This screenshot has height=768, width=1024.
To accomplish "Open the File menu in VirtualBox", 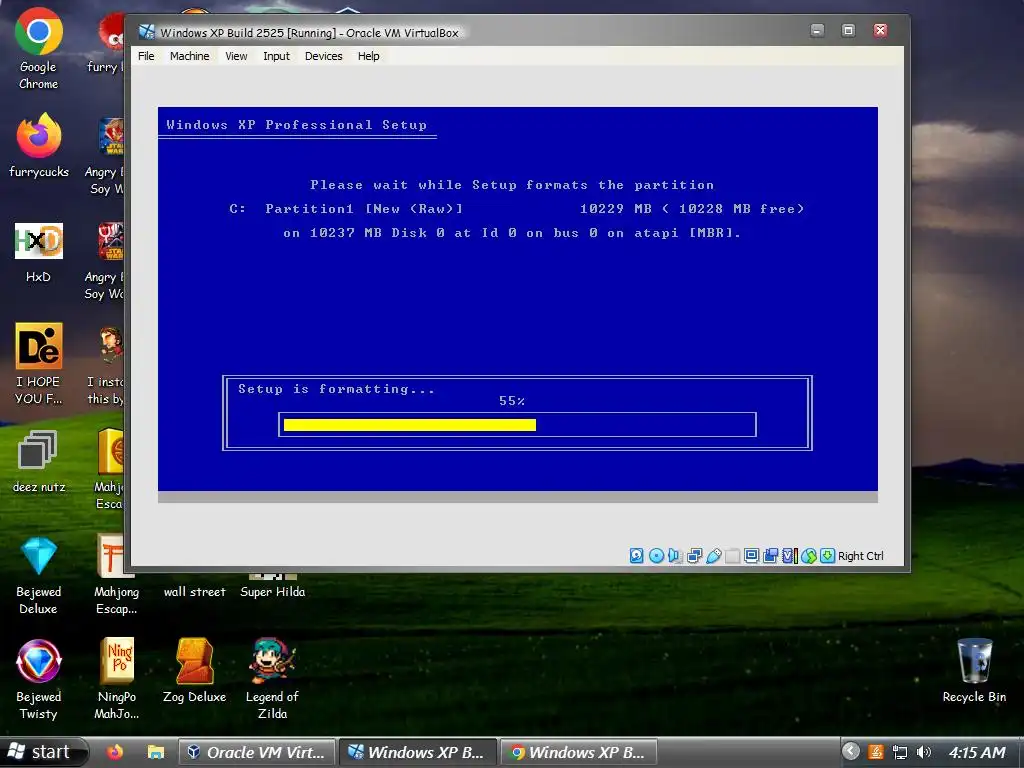I will coord(146,56).
